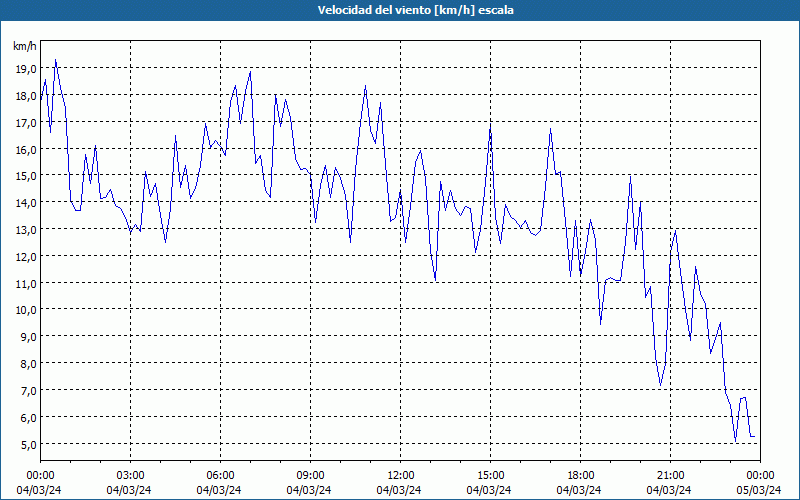
Task: Click the km/h axis unit label
Action: (x=24, y=46)
